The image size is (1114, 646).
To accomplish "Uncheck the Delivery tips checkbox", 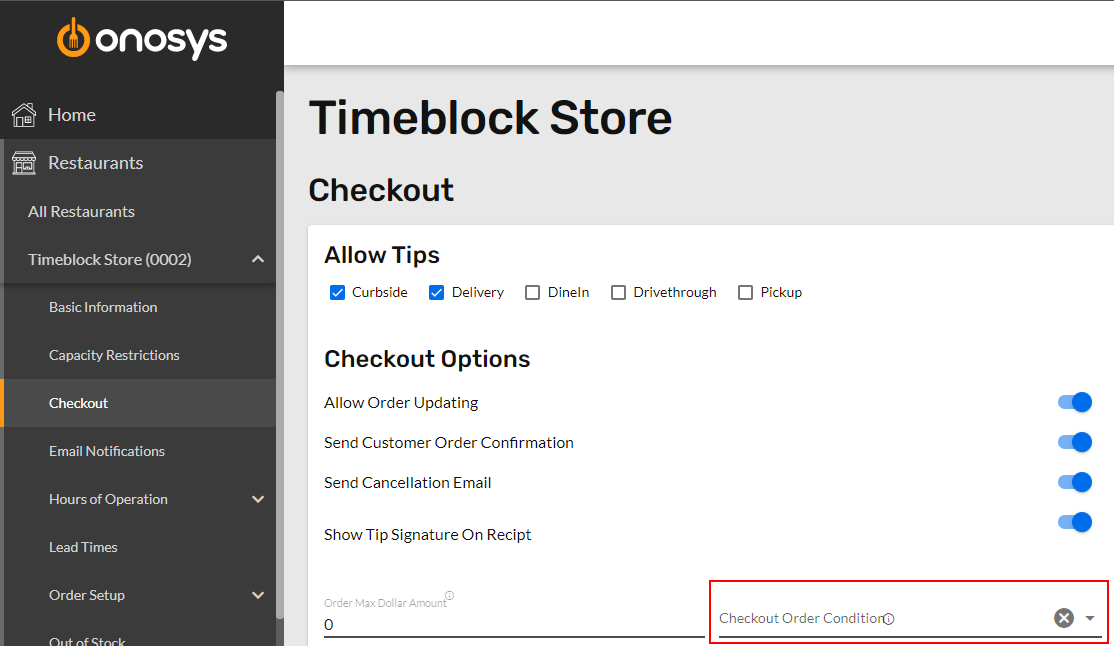I will pyautogui.click(x=436, y=293).
